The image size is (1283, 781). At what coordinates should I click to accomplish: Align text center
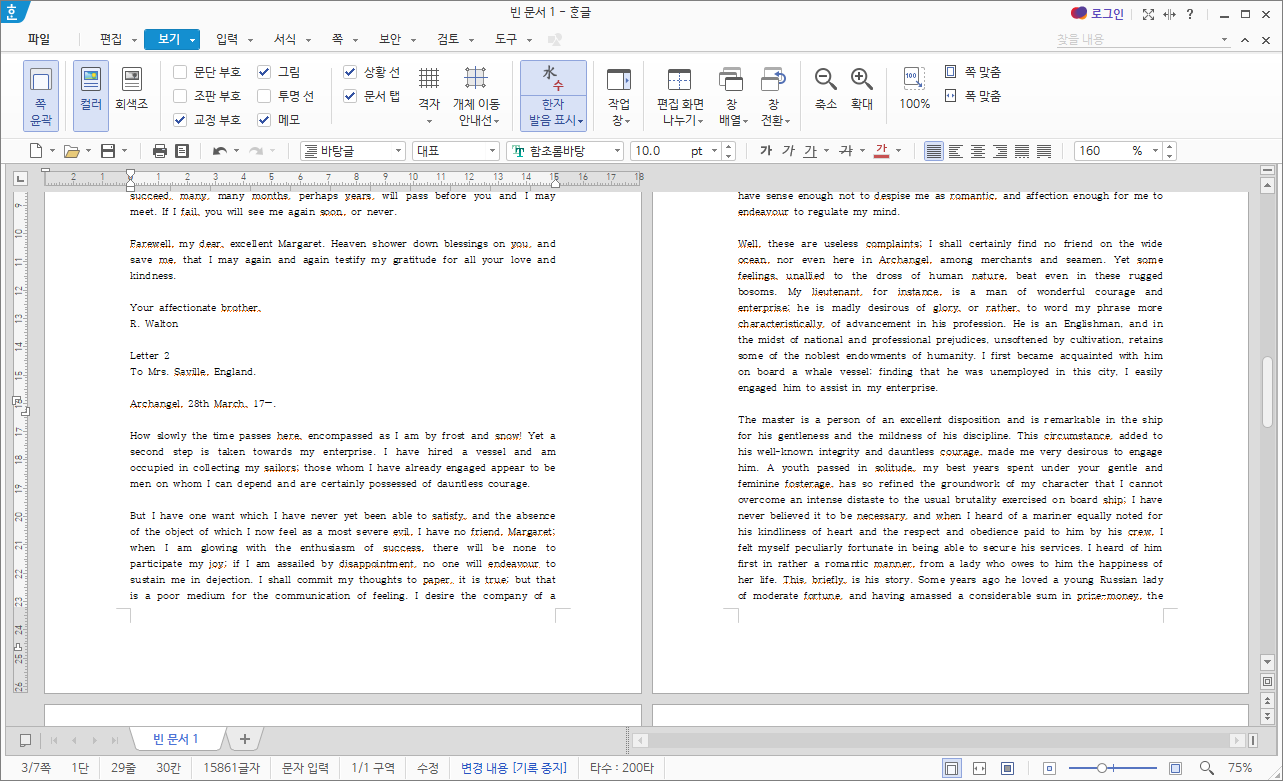click(x=978, y=151)
